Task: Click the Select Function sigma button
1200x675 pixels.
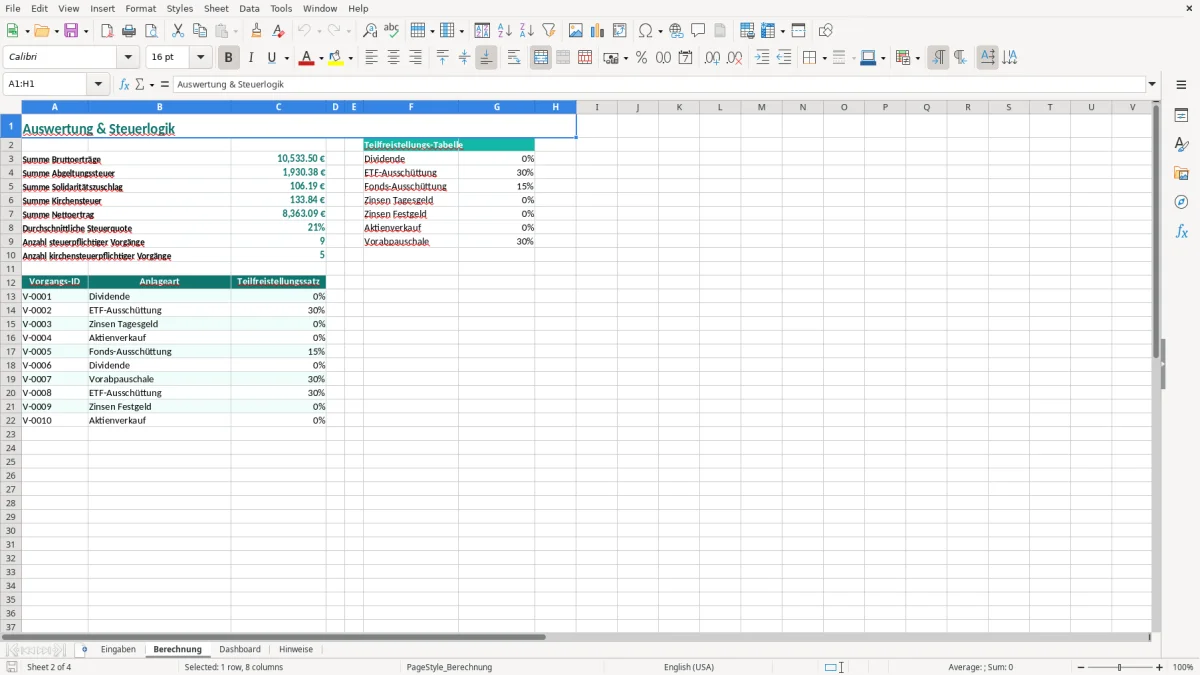Action: tap(139, 85)
